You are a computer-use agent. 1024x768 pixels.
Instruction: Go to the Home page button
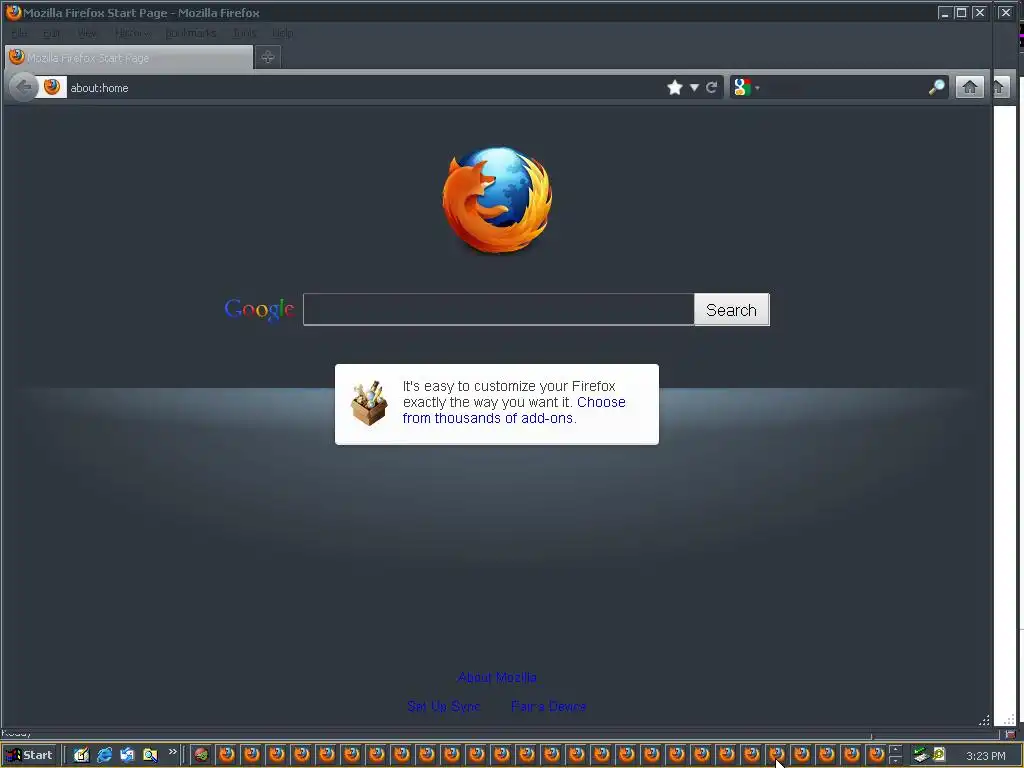pyautogui.click(x=970, y=87)
